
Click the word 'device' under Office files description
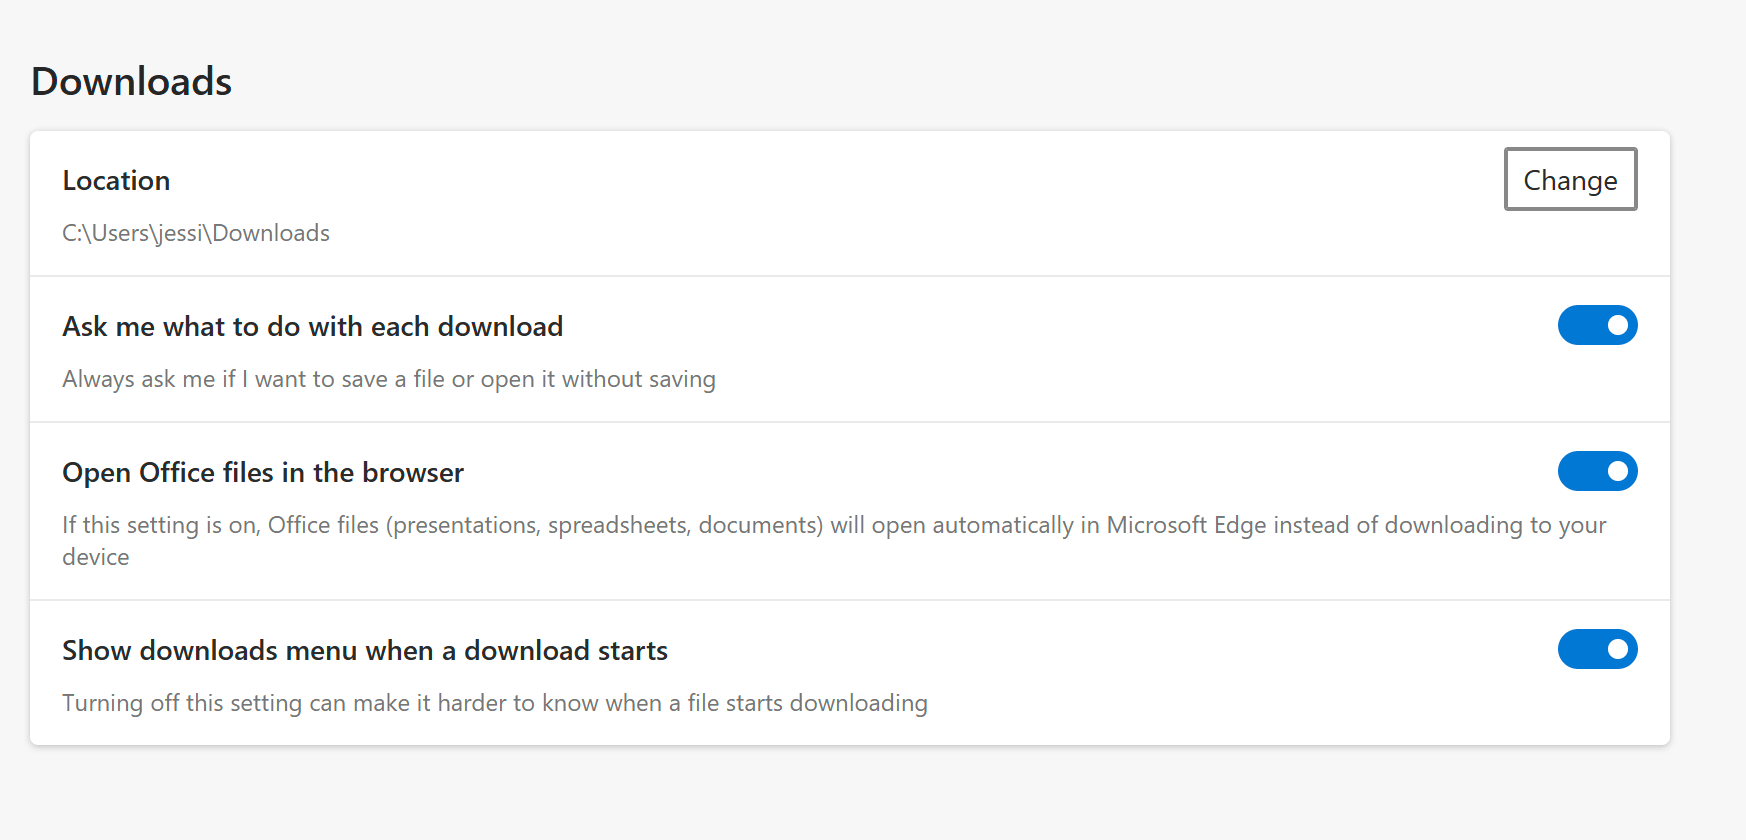point(96,557)
